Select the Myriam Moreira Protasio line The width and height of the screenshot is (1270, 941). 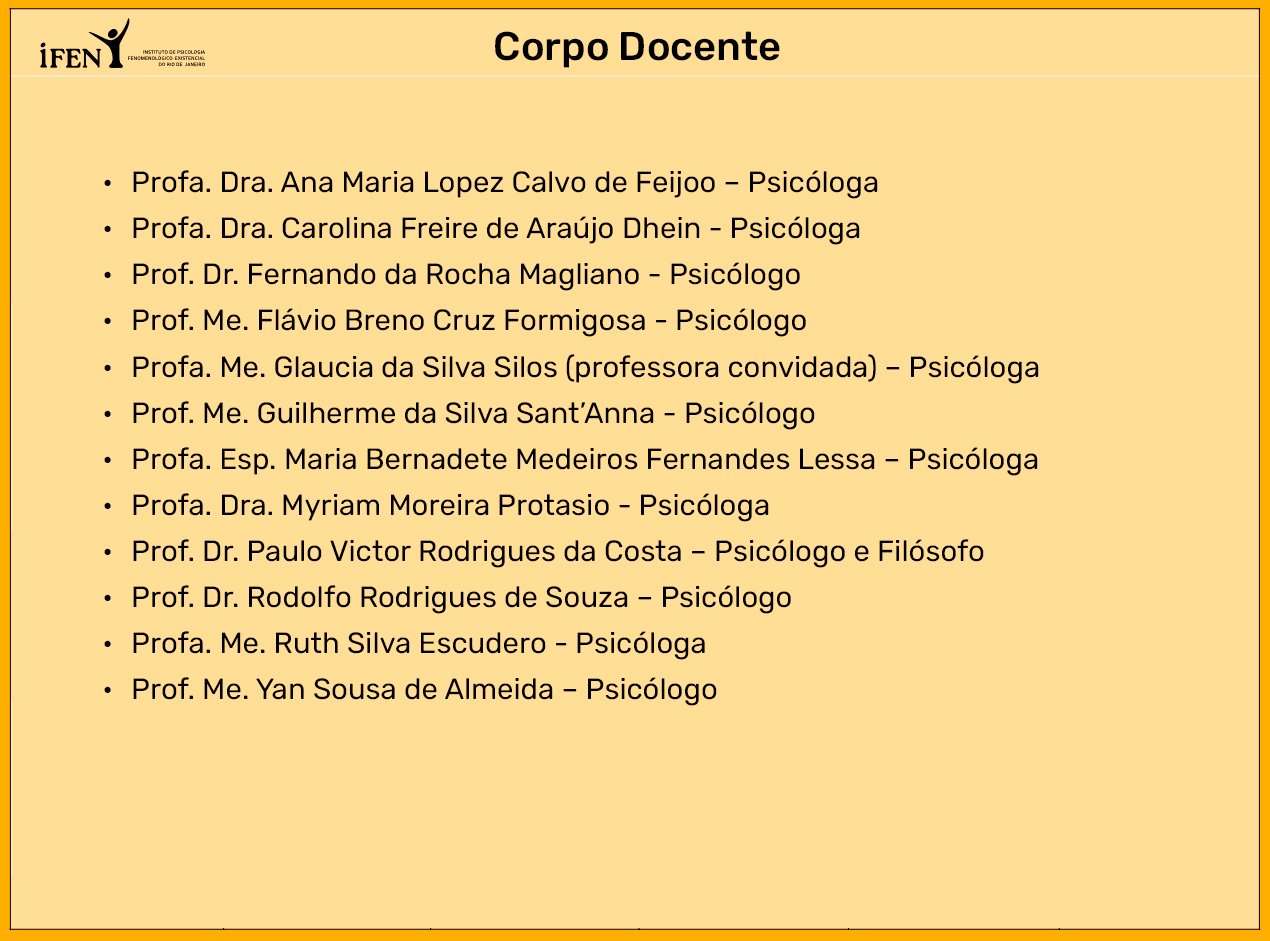coord(450,506)
